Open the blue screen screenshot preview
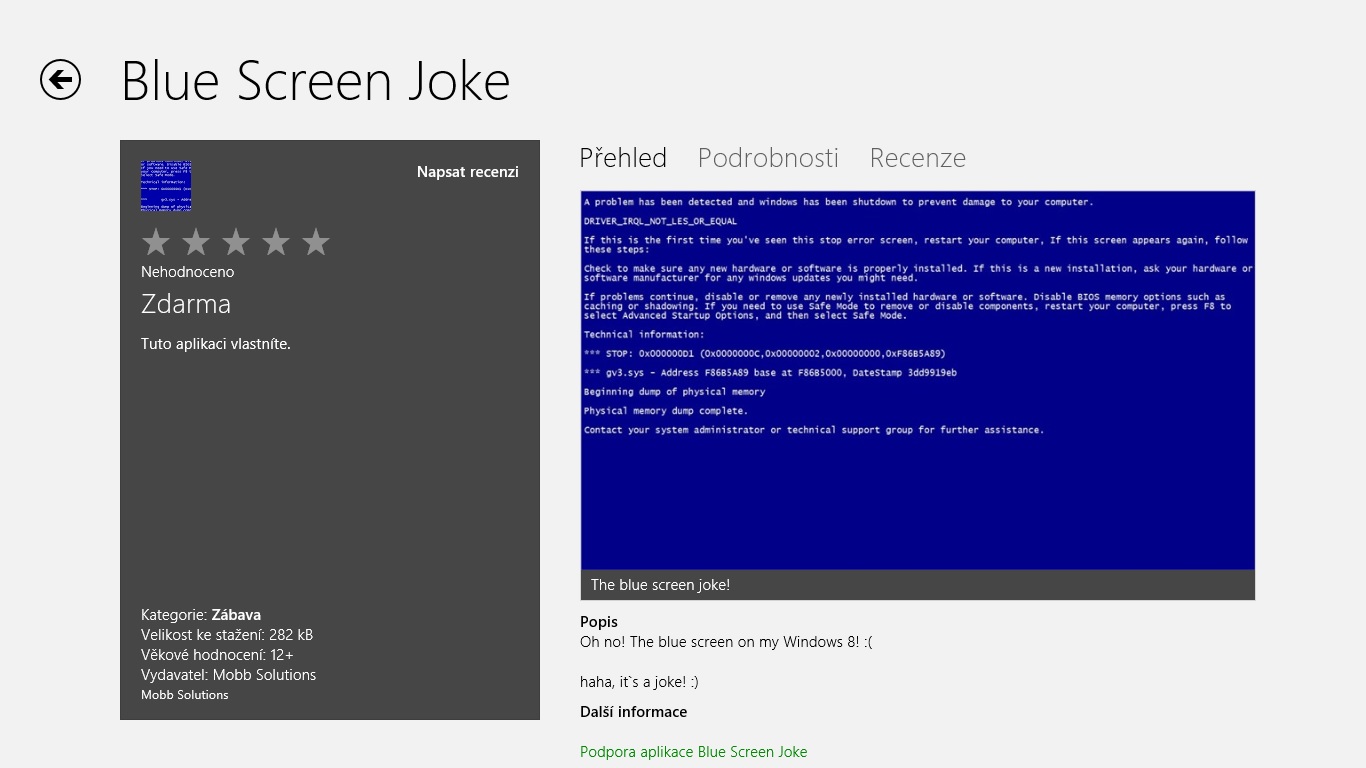This screenshot has width=1366, height=768. 918,381
